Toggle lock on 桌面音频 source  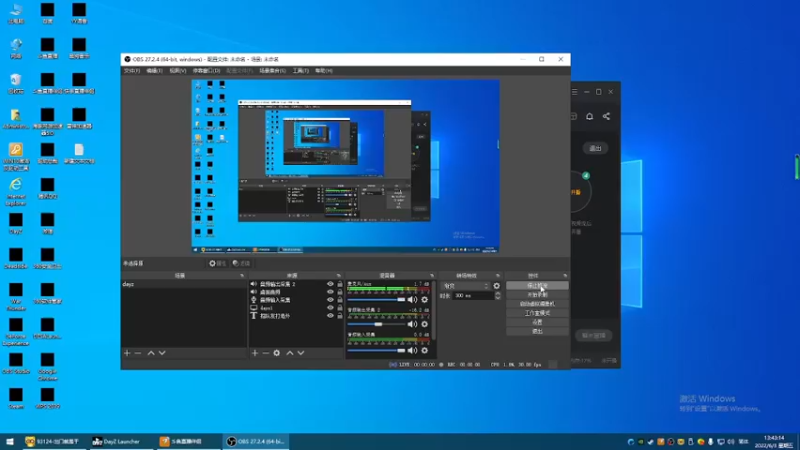tap(340, 292)
